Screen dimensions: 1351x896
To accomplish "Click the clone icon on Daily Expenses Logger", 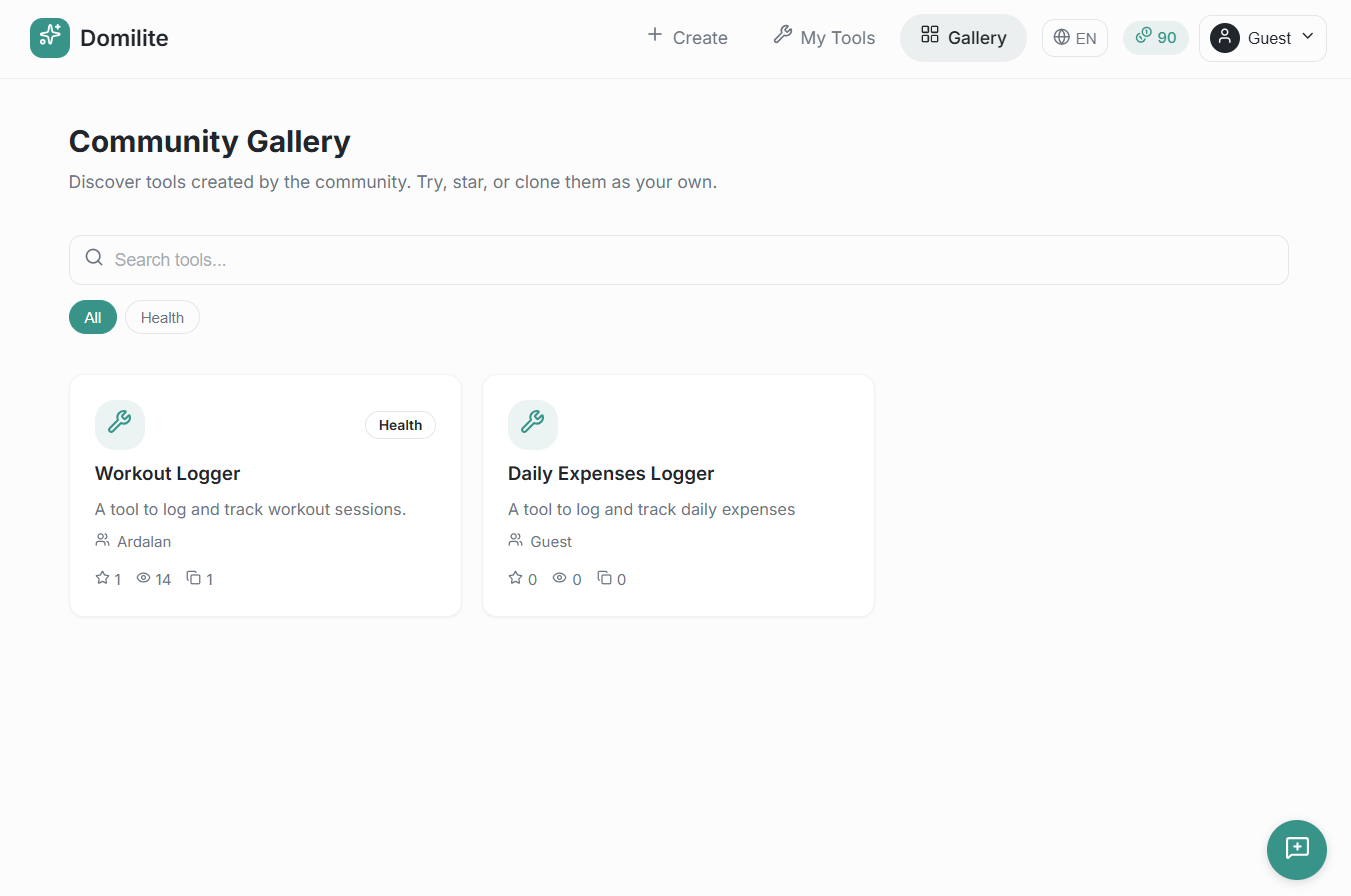I will [606, 577].
